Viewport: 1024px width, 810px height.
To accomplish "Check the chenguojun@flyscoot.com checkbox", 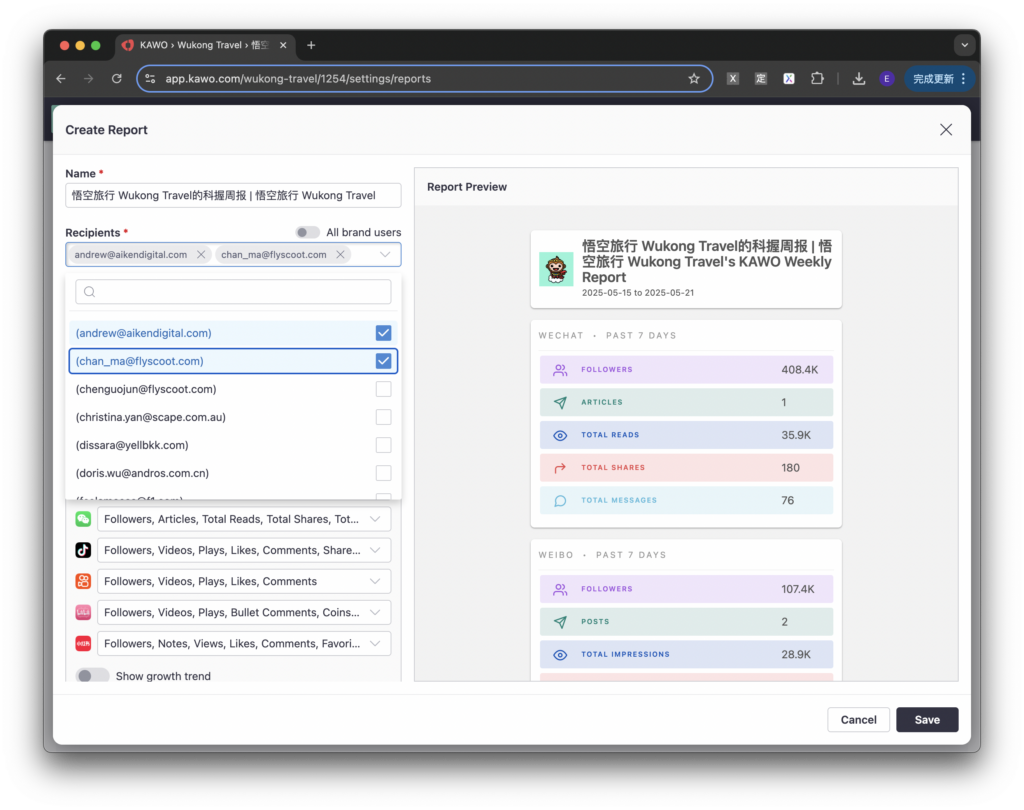I will (383, 389).
